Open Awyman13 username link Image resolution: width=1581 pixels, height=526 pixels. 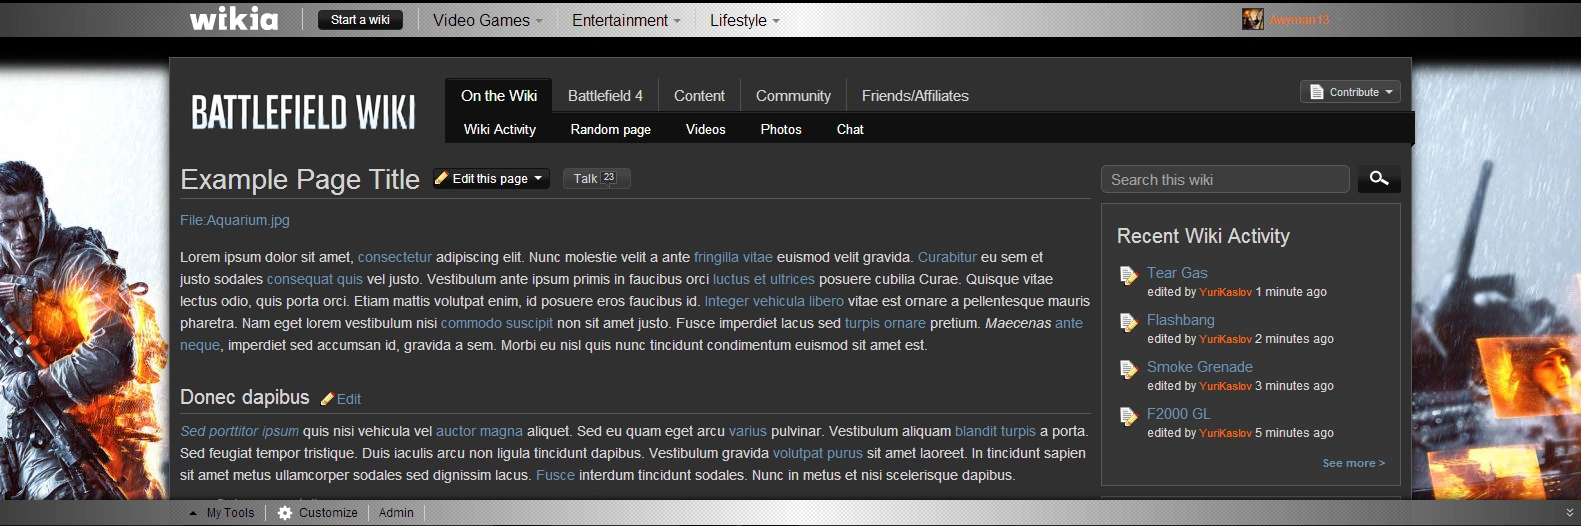click(x=1299, y=20)
